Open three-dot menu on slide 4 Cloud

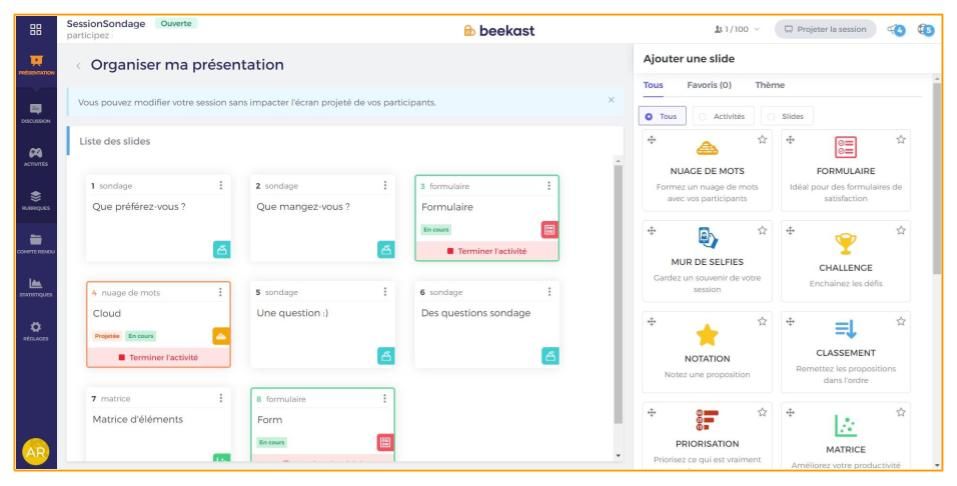tap(220, 293)
